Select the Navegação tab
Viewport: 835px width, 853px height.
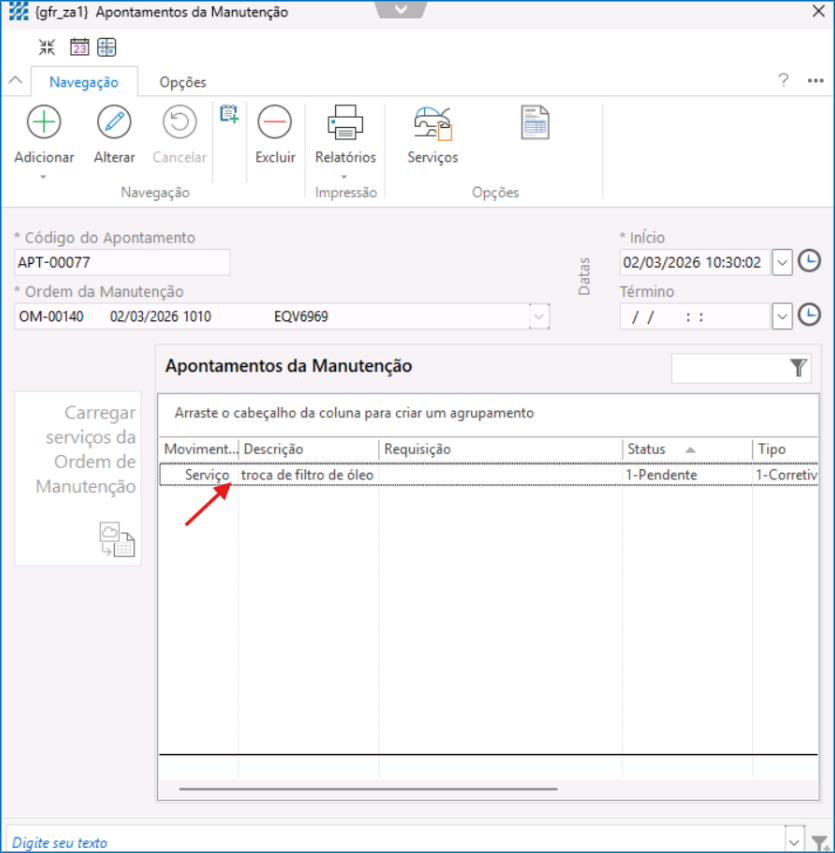[x=84, y=82]
